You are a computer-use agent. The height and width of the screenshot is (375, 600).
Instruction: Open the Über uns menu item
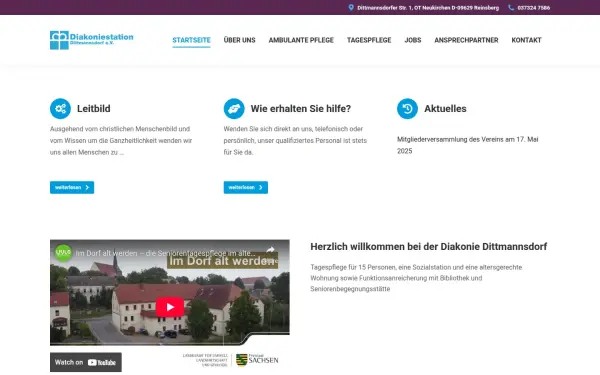(x=240, y=40)
